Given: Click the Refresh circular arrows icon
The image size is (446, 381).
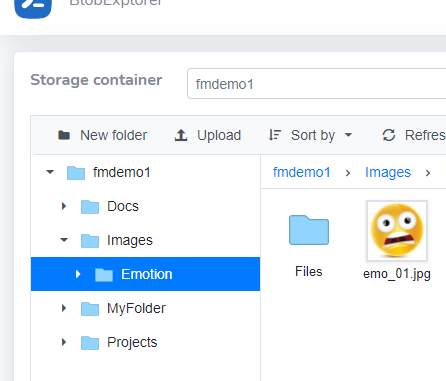Looking at the screenshot, I should (x=389, y=135).
